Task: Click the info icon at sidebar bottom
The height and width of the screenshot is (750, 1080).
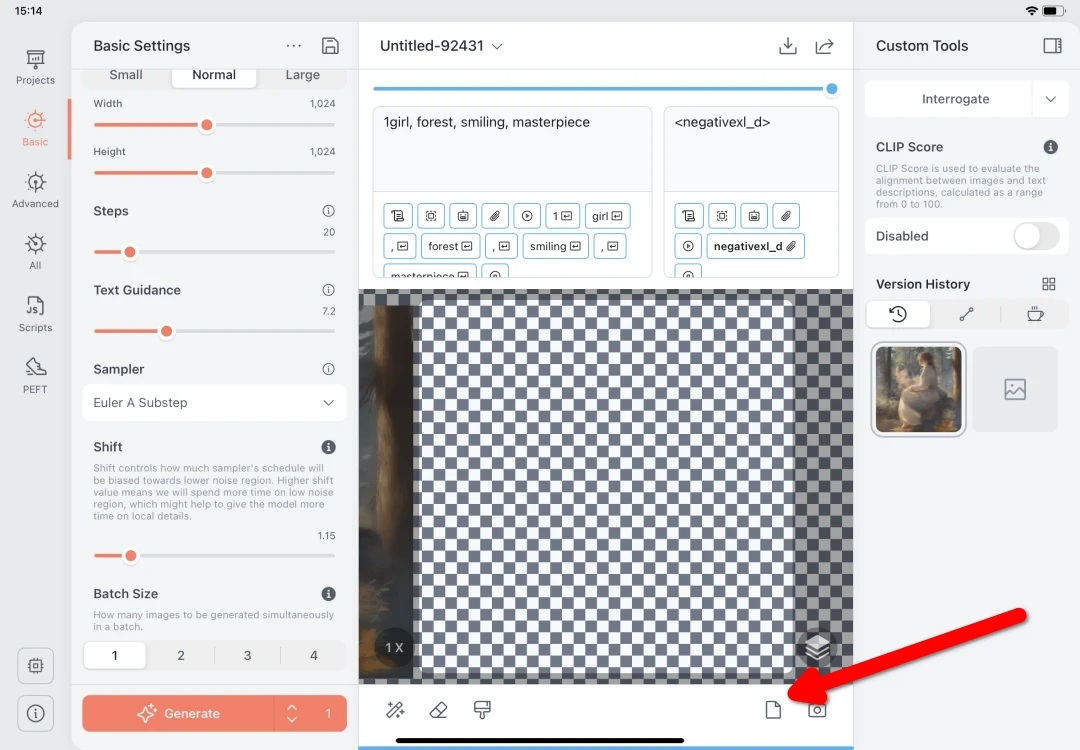Action: [x=35, y=713]
